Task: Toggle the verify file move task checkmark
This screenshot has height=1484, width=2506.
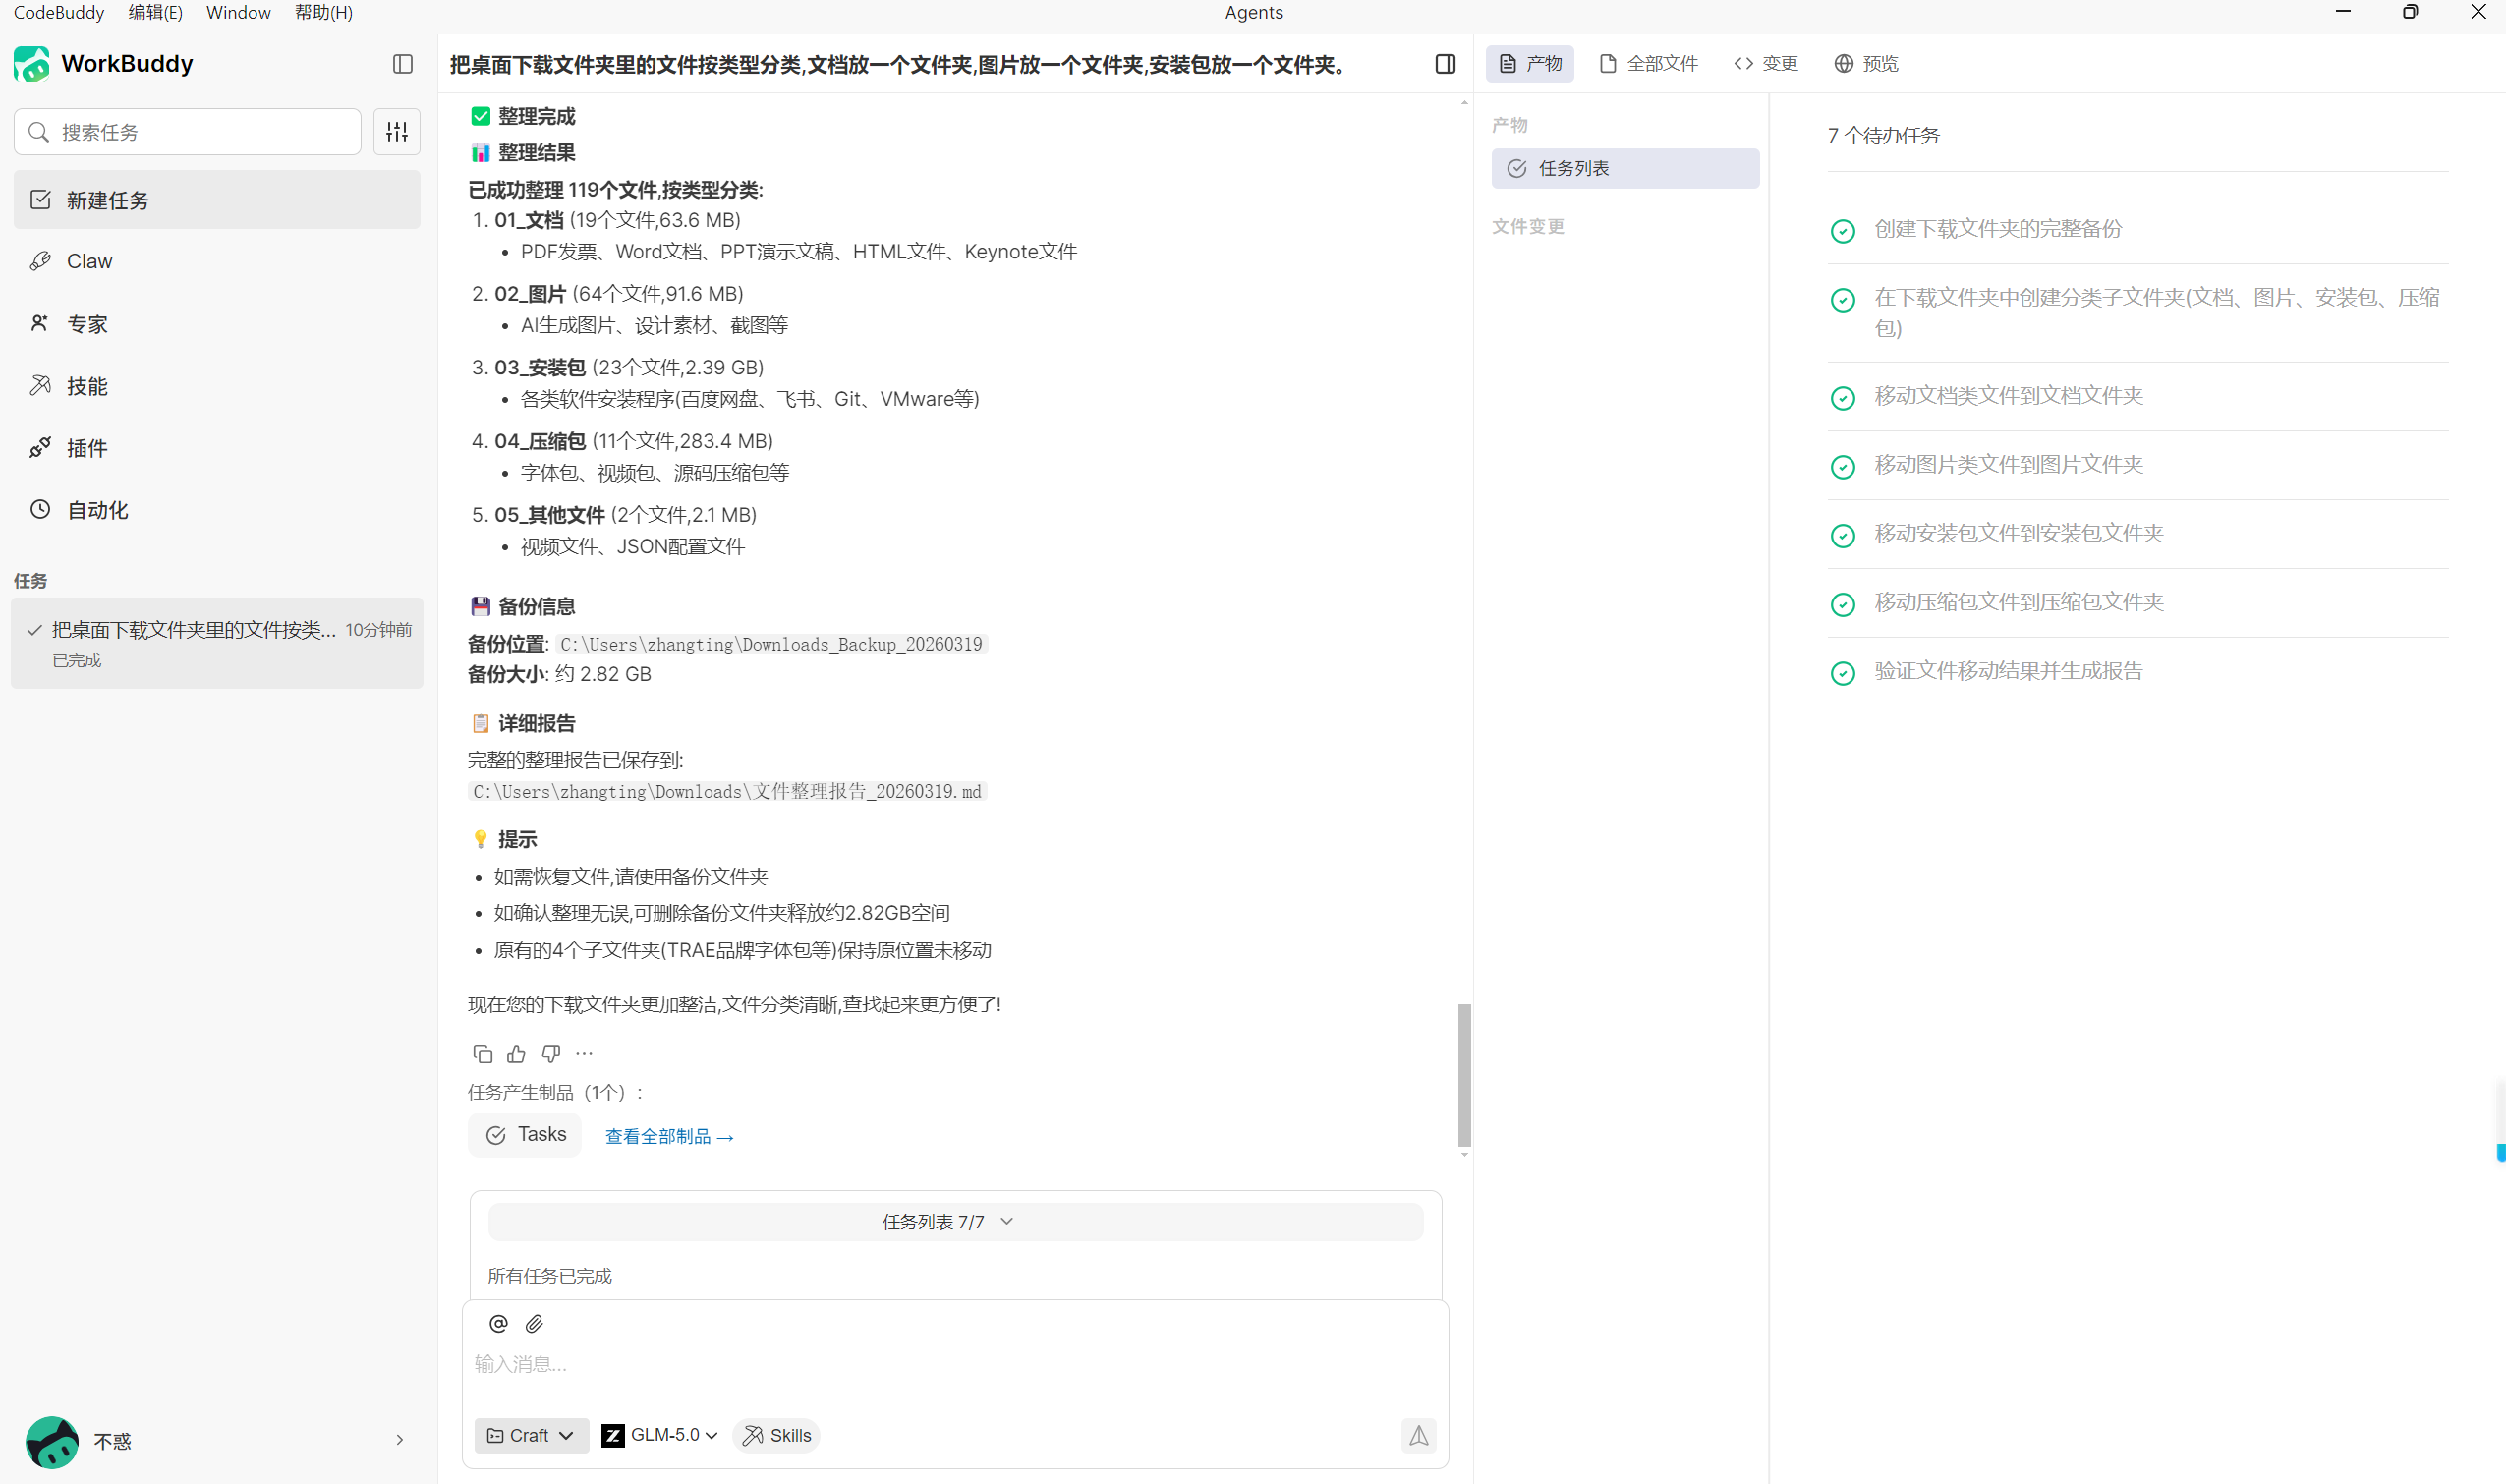Action: click(x=1842, y=673)
